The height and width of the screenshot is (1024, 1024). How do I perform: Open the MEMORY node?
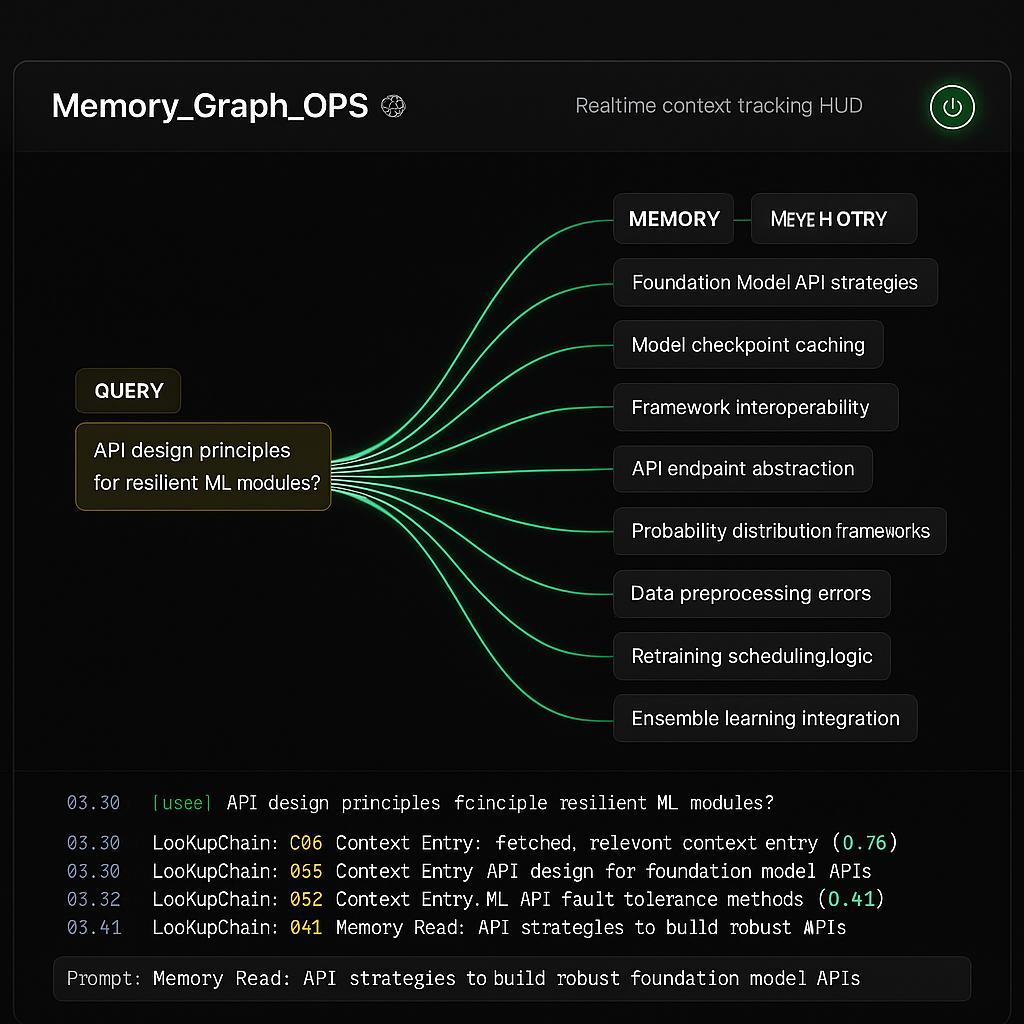click(673, 219)
